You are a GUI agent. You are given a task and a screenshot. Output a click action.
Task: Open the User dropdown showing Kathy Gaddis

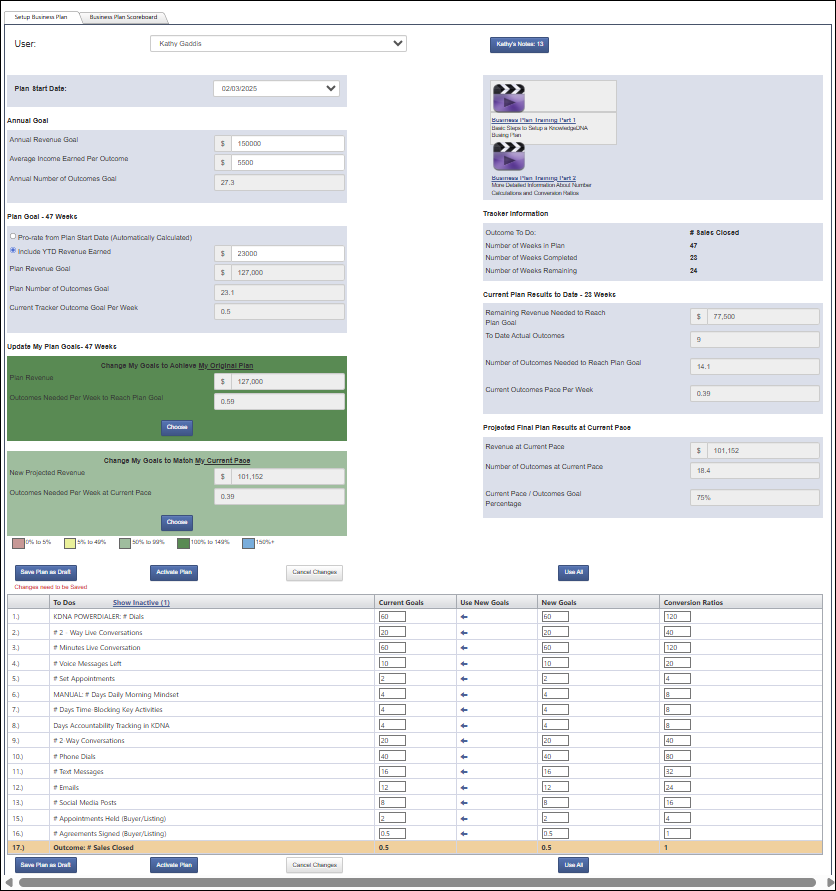pyautogui.click(x=278, y=44)
